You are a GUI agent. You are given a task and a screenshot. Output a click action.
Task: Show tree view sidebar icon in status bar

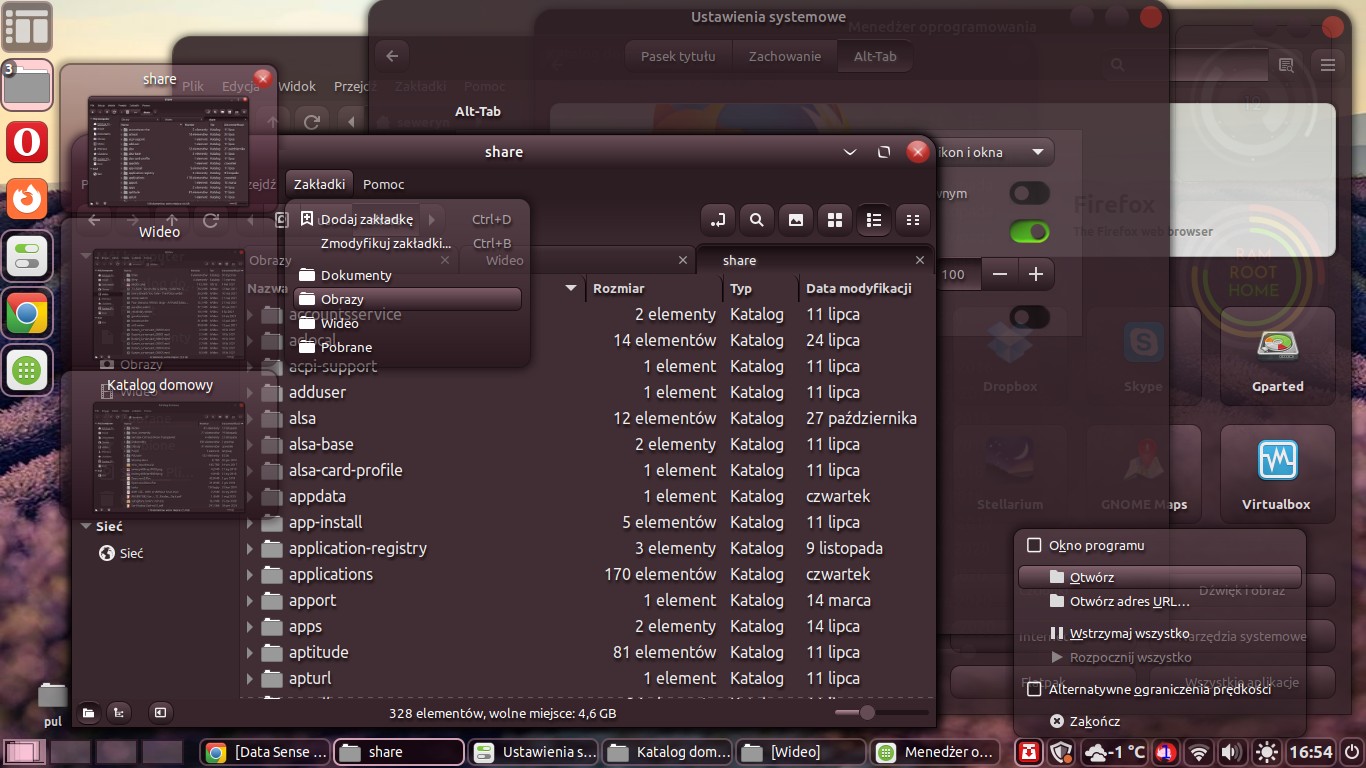click(x=119, y=713)
